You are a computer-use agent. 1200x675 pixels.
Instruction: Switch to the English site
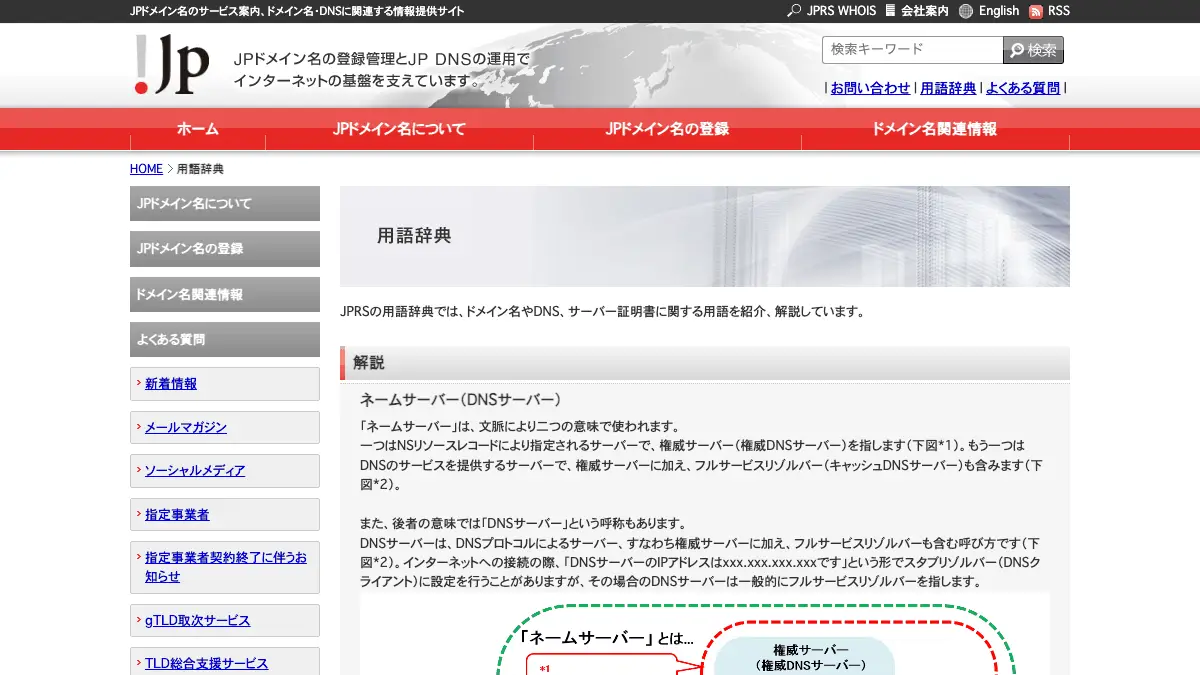click(x=999, y=11)
